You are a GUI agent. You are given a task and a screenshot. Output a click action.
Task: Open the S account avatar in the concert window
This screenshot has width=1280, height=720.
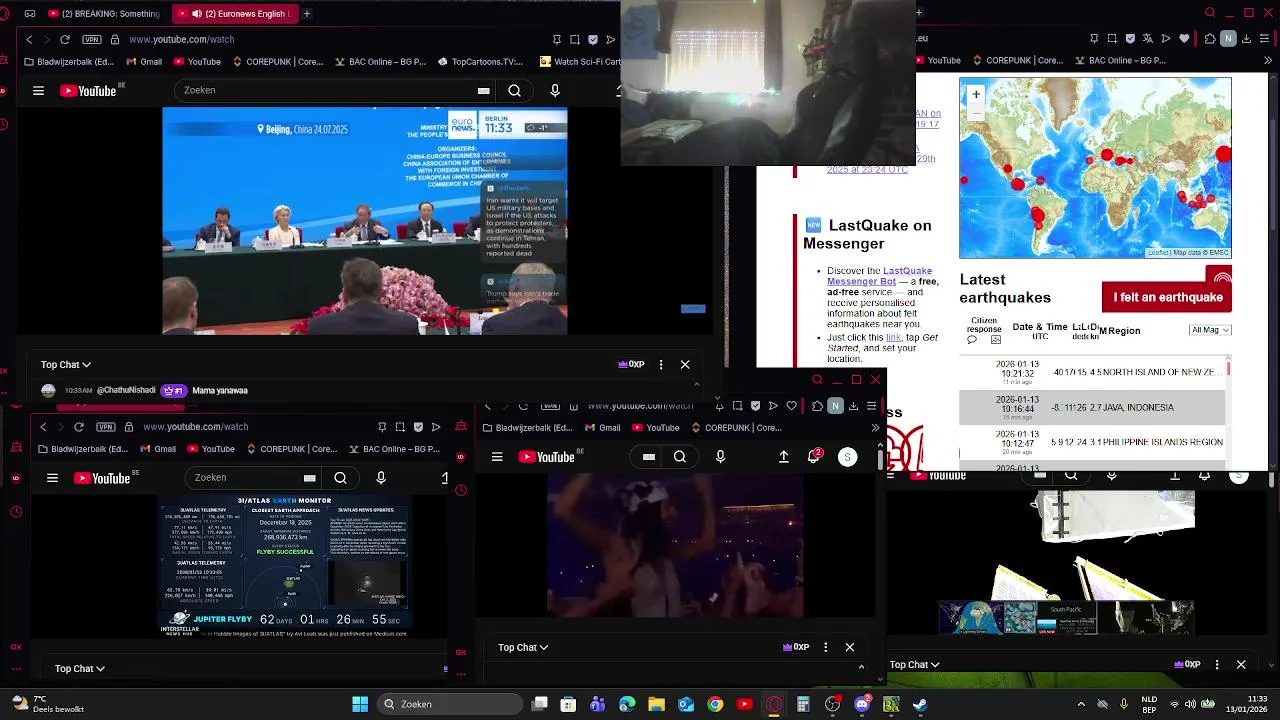(x=847, y=457)
